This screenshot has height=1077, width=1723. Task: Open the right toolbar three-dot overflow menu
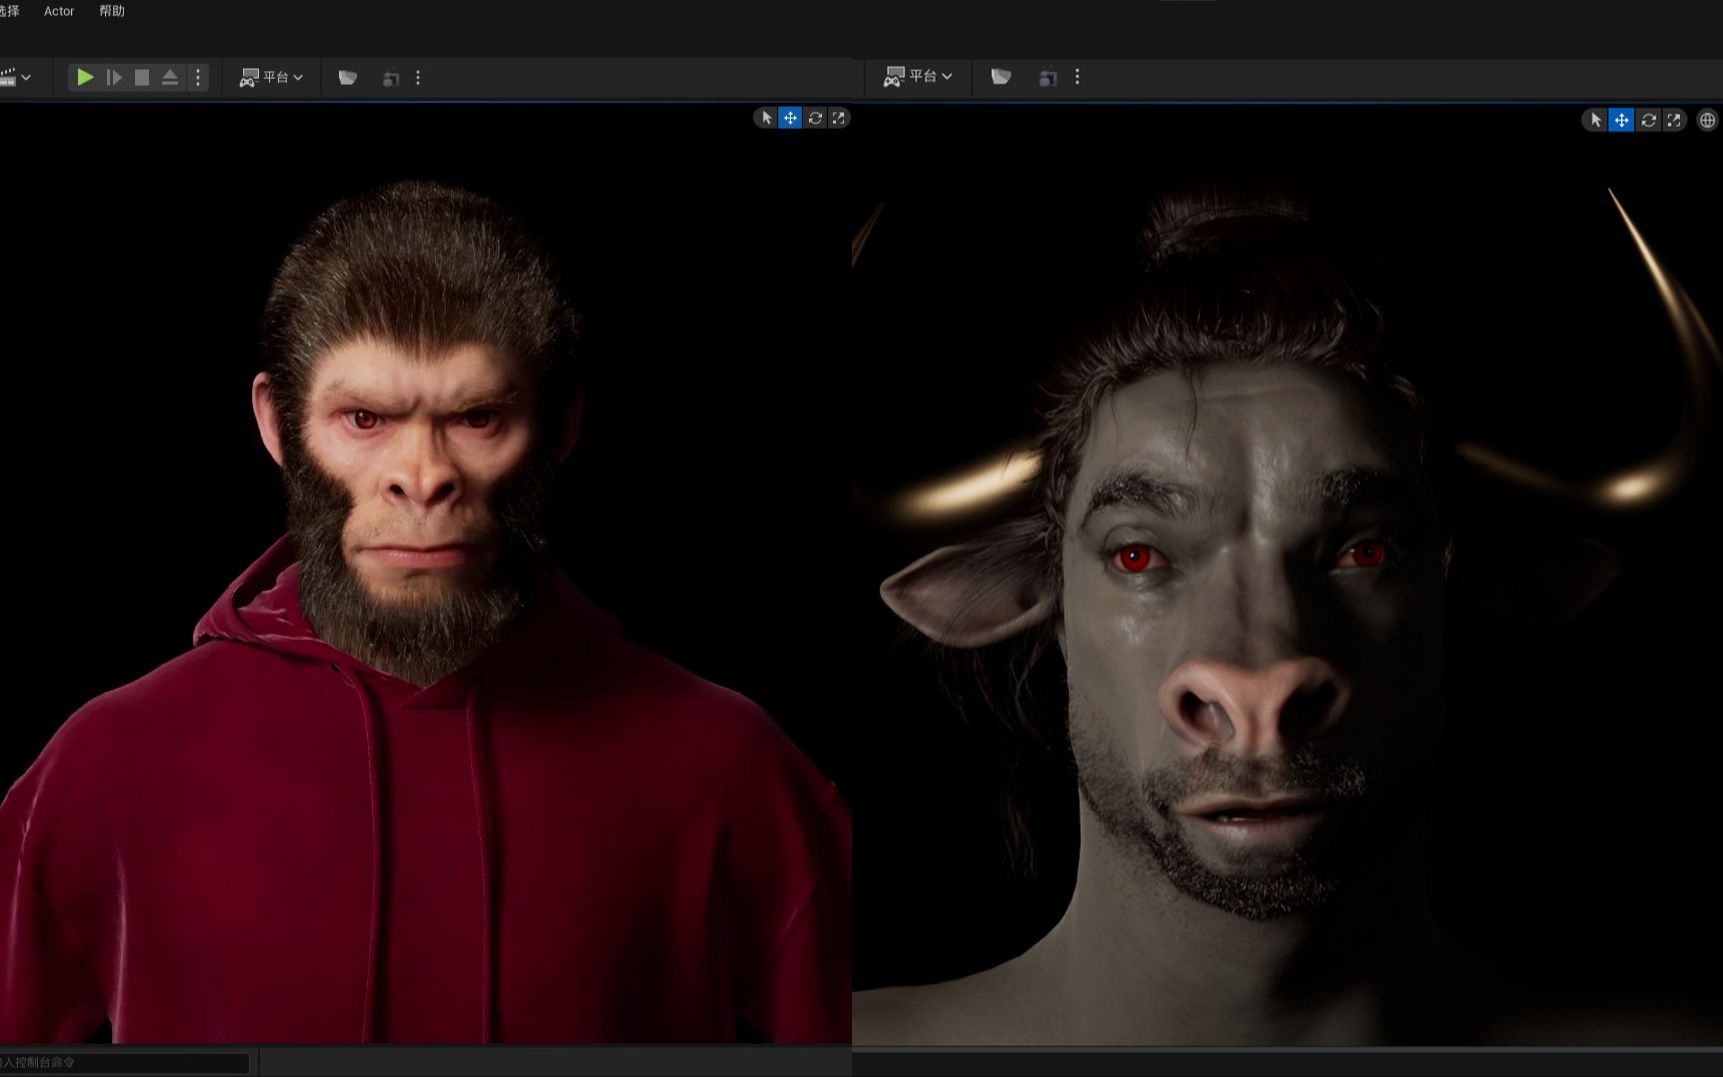pyautogui.click(x=1077, y=76)
